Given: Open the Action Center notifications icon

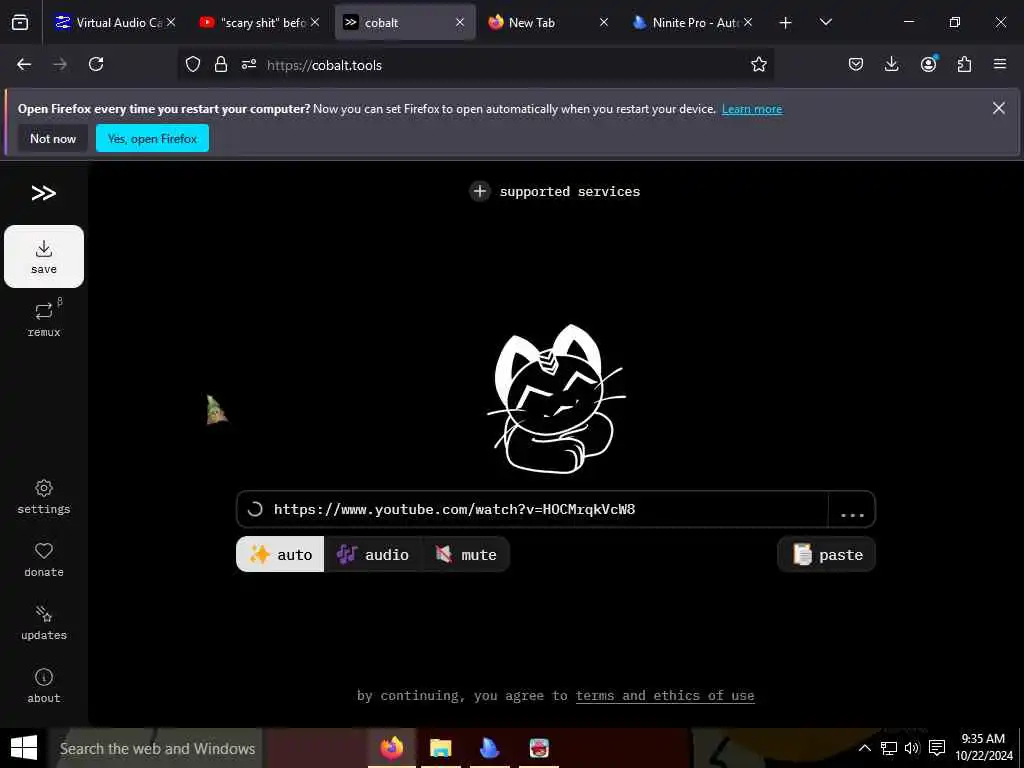Looking at the screenshot, I should click(x=936, y=748).
